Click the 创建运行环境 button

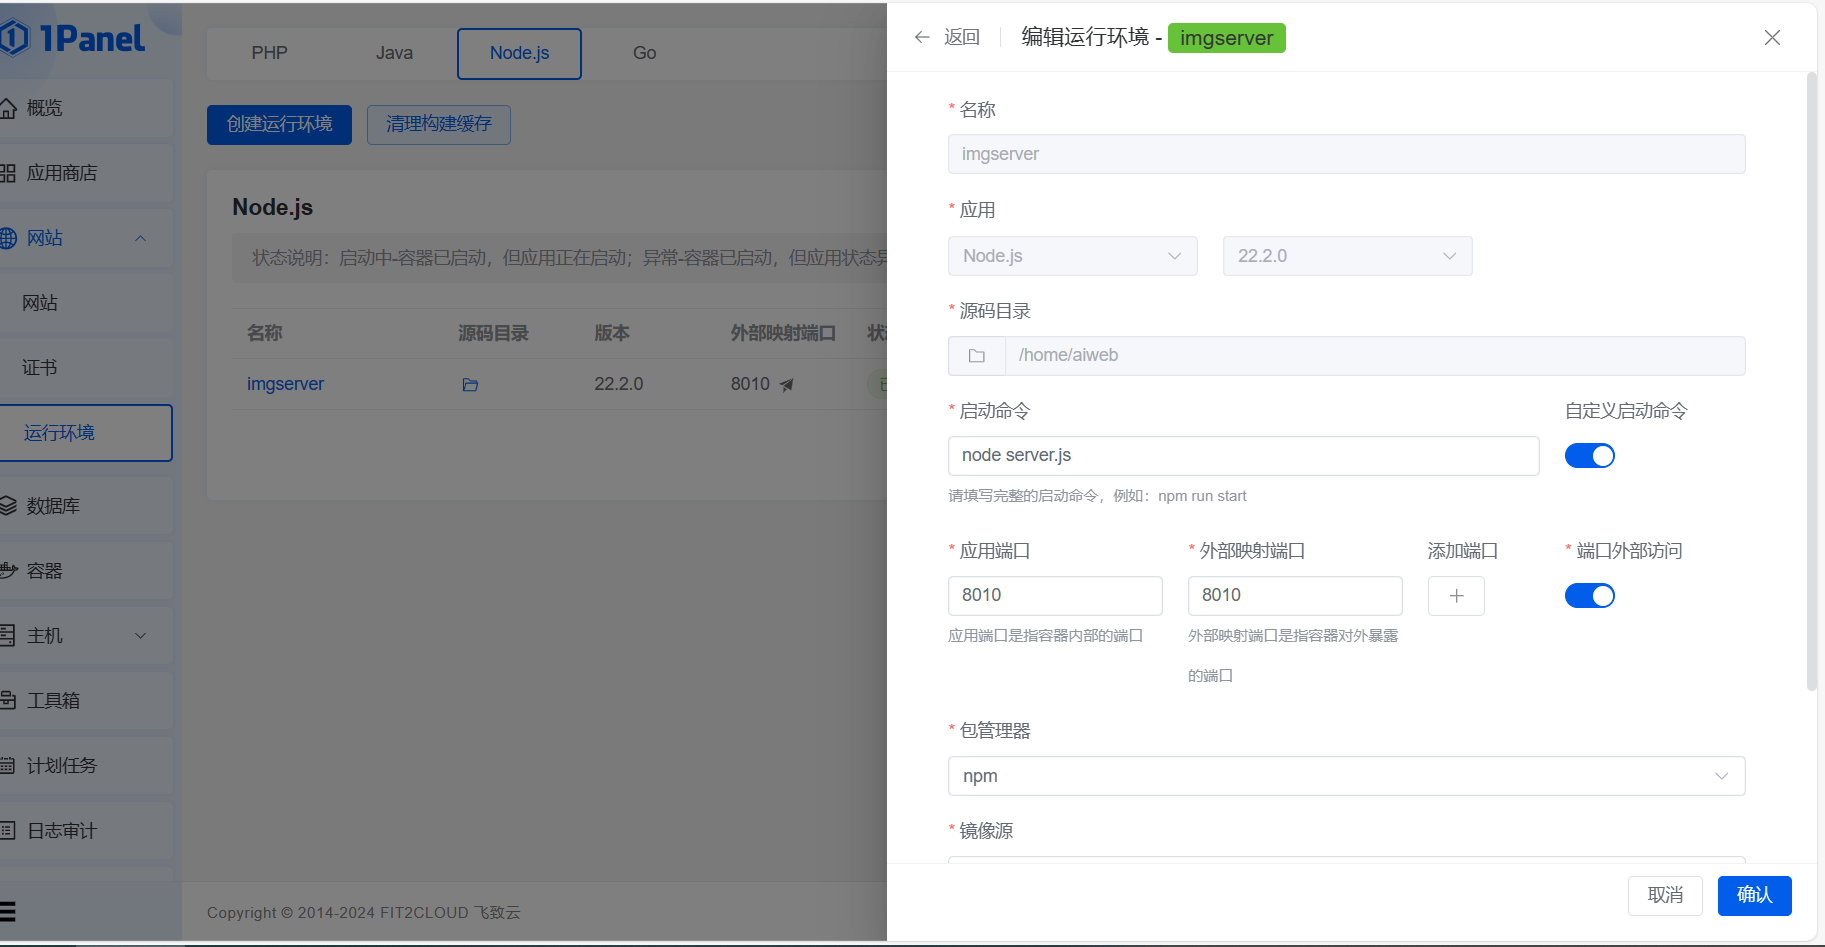pyautogui.click(x=279, y=125)
